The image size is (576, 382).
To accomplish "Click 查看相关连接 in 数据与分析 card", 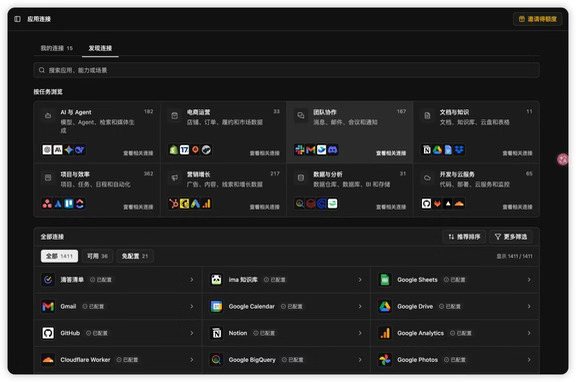I will pos(391,207).
